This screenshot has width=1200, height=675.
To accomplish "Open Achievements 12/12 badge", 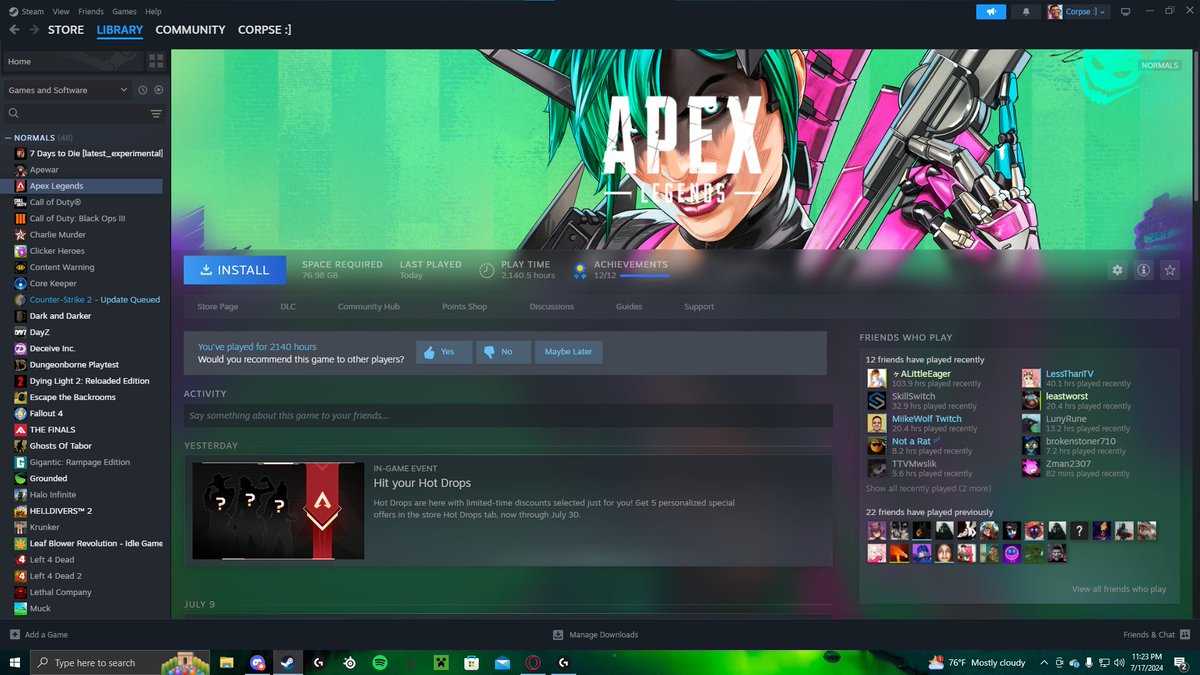I will point(620,270).
